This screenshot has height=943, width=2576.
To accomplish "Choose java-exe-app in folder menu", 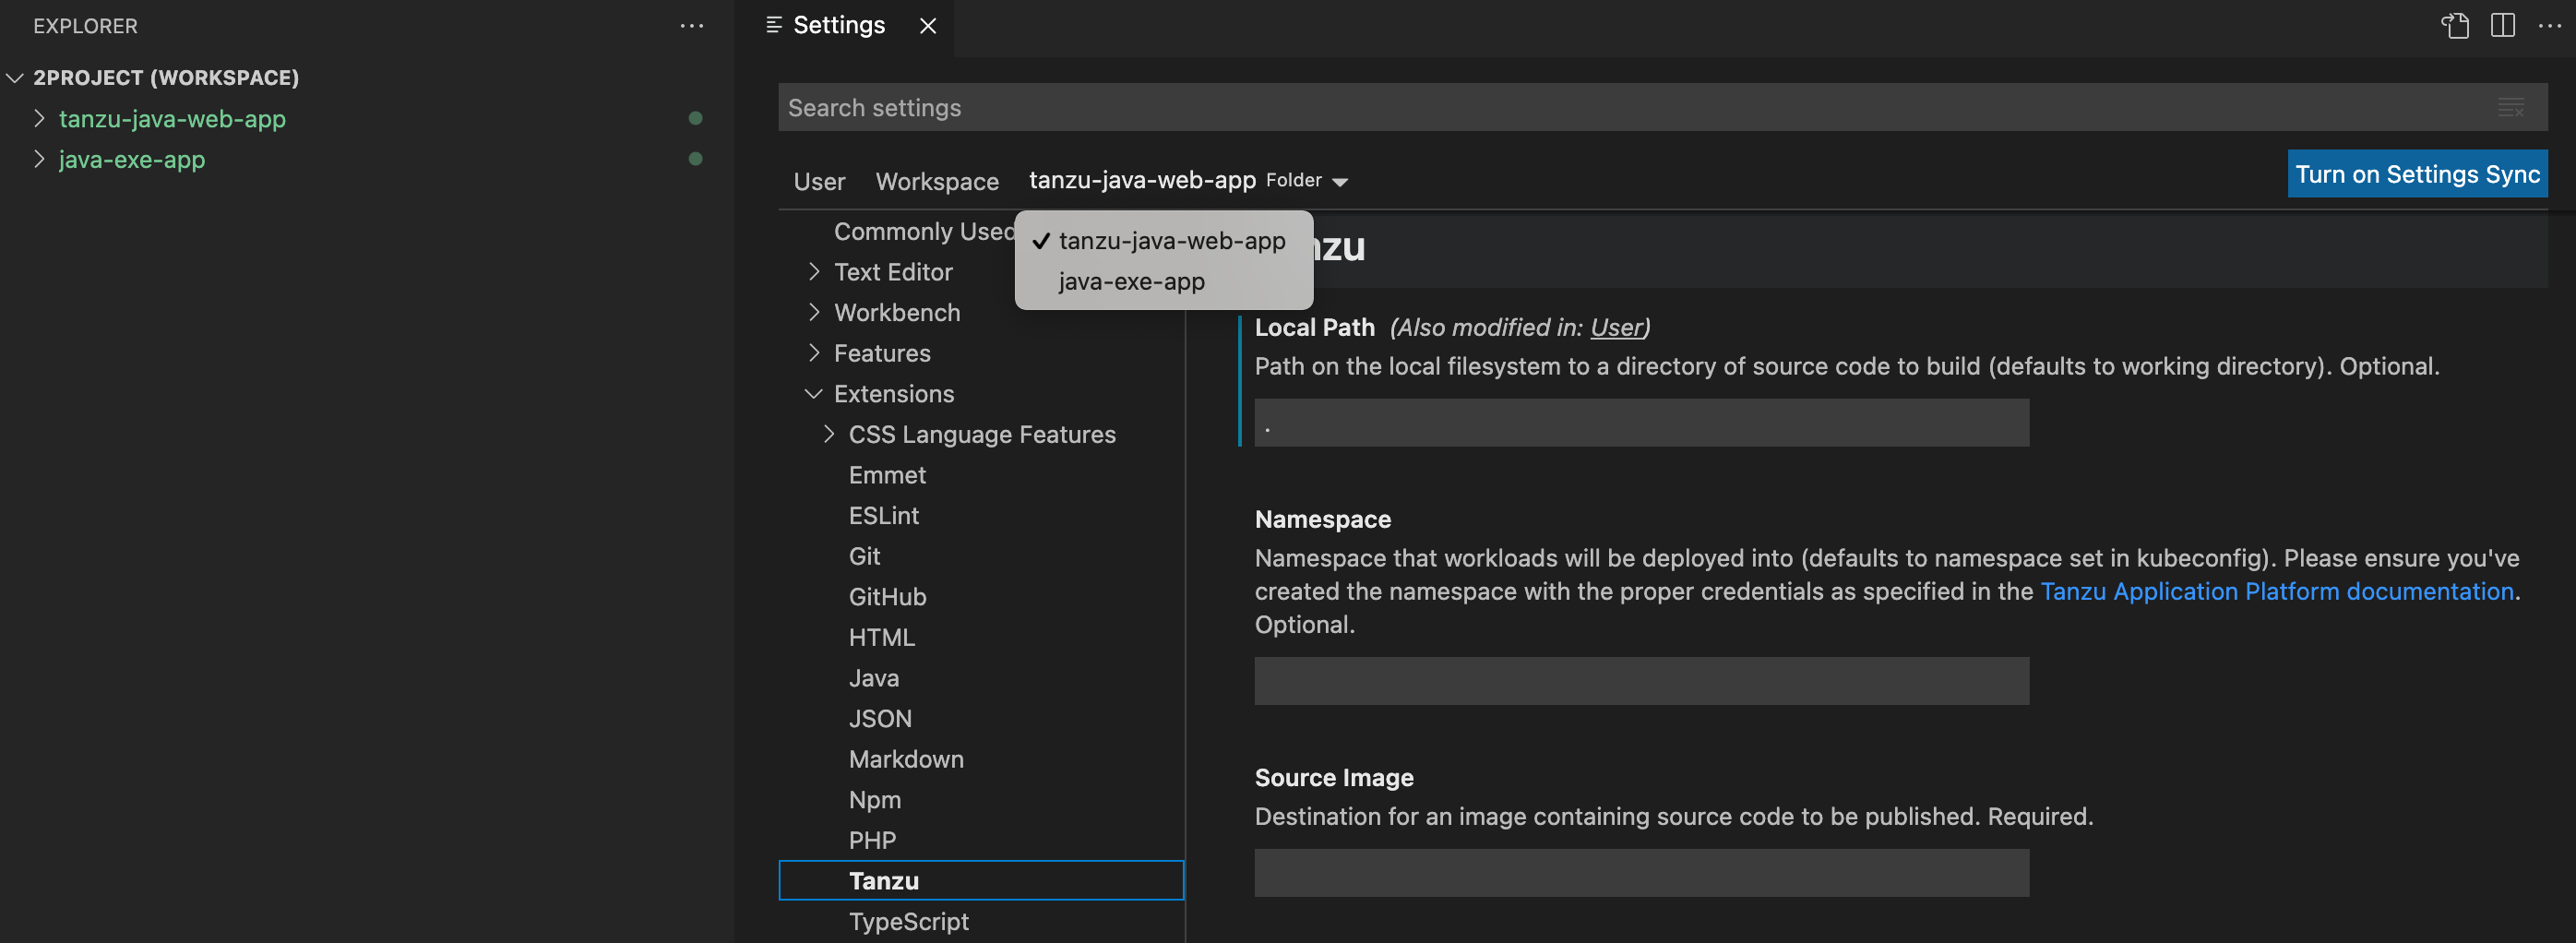I will click(x=1164, y=282).
